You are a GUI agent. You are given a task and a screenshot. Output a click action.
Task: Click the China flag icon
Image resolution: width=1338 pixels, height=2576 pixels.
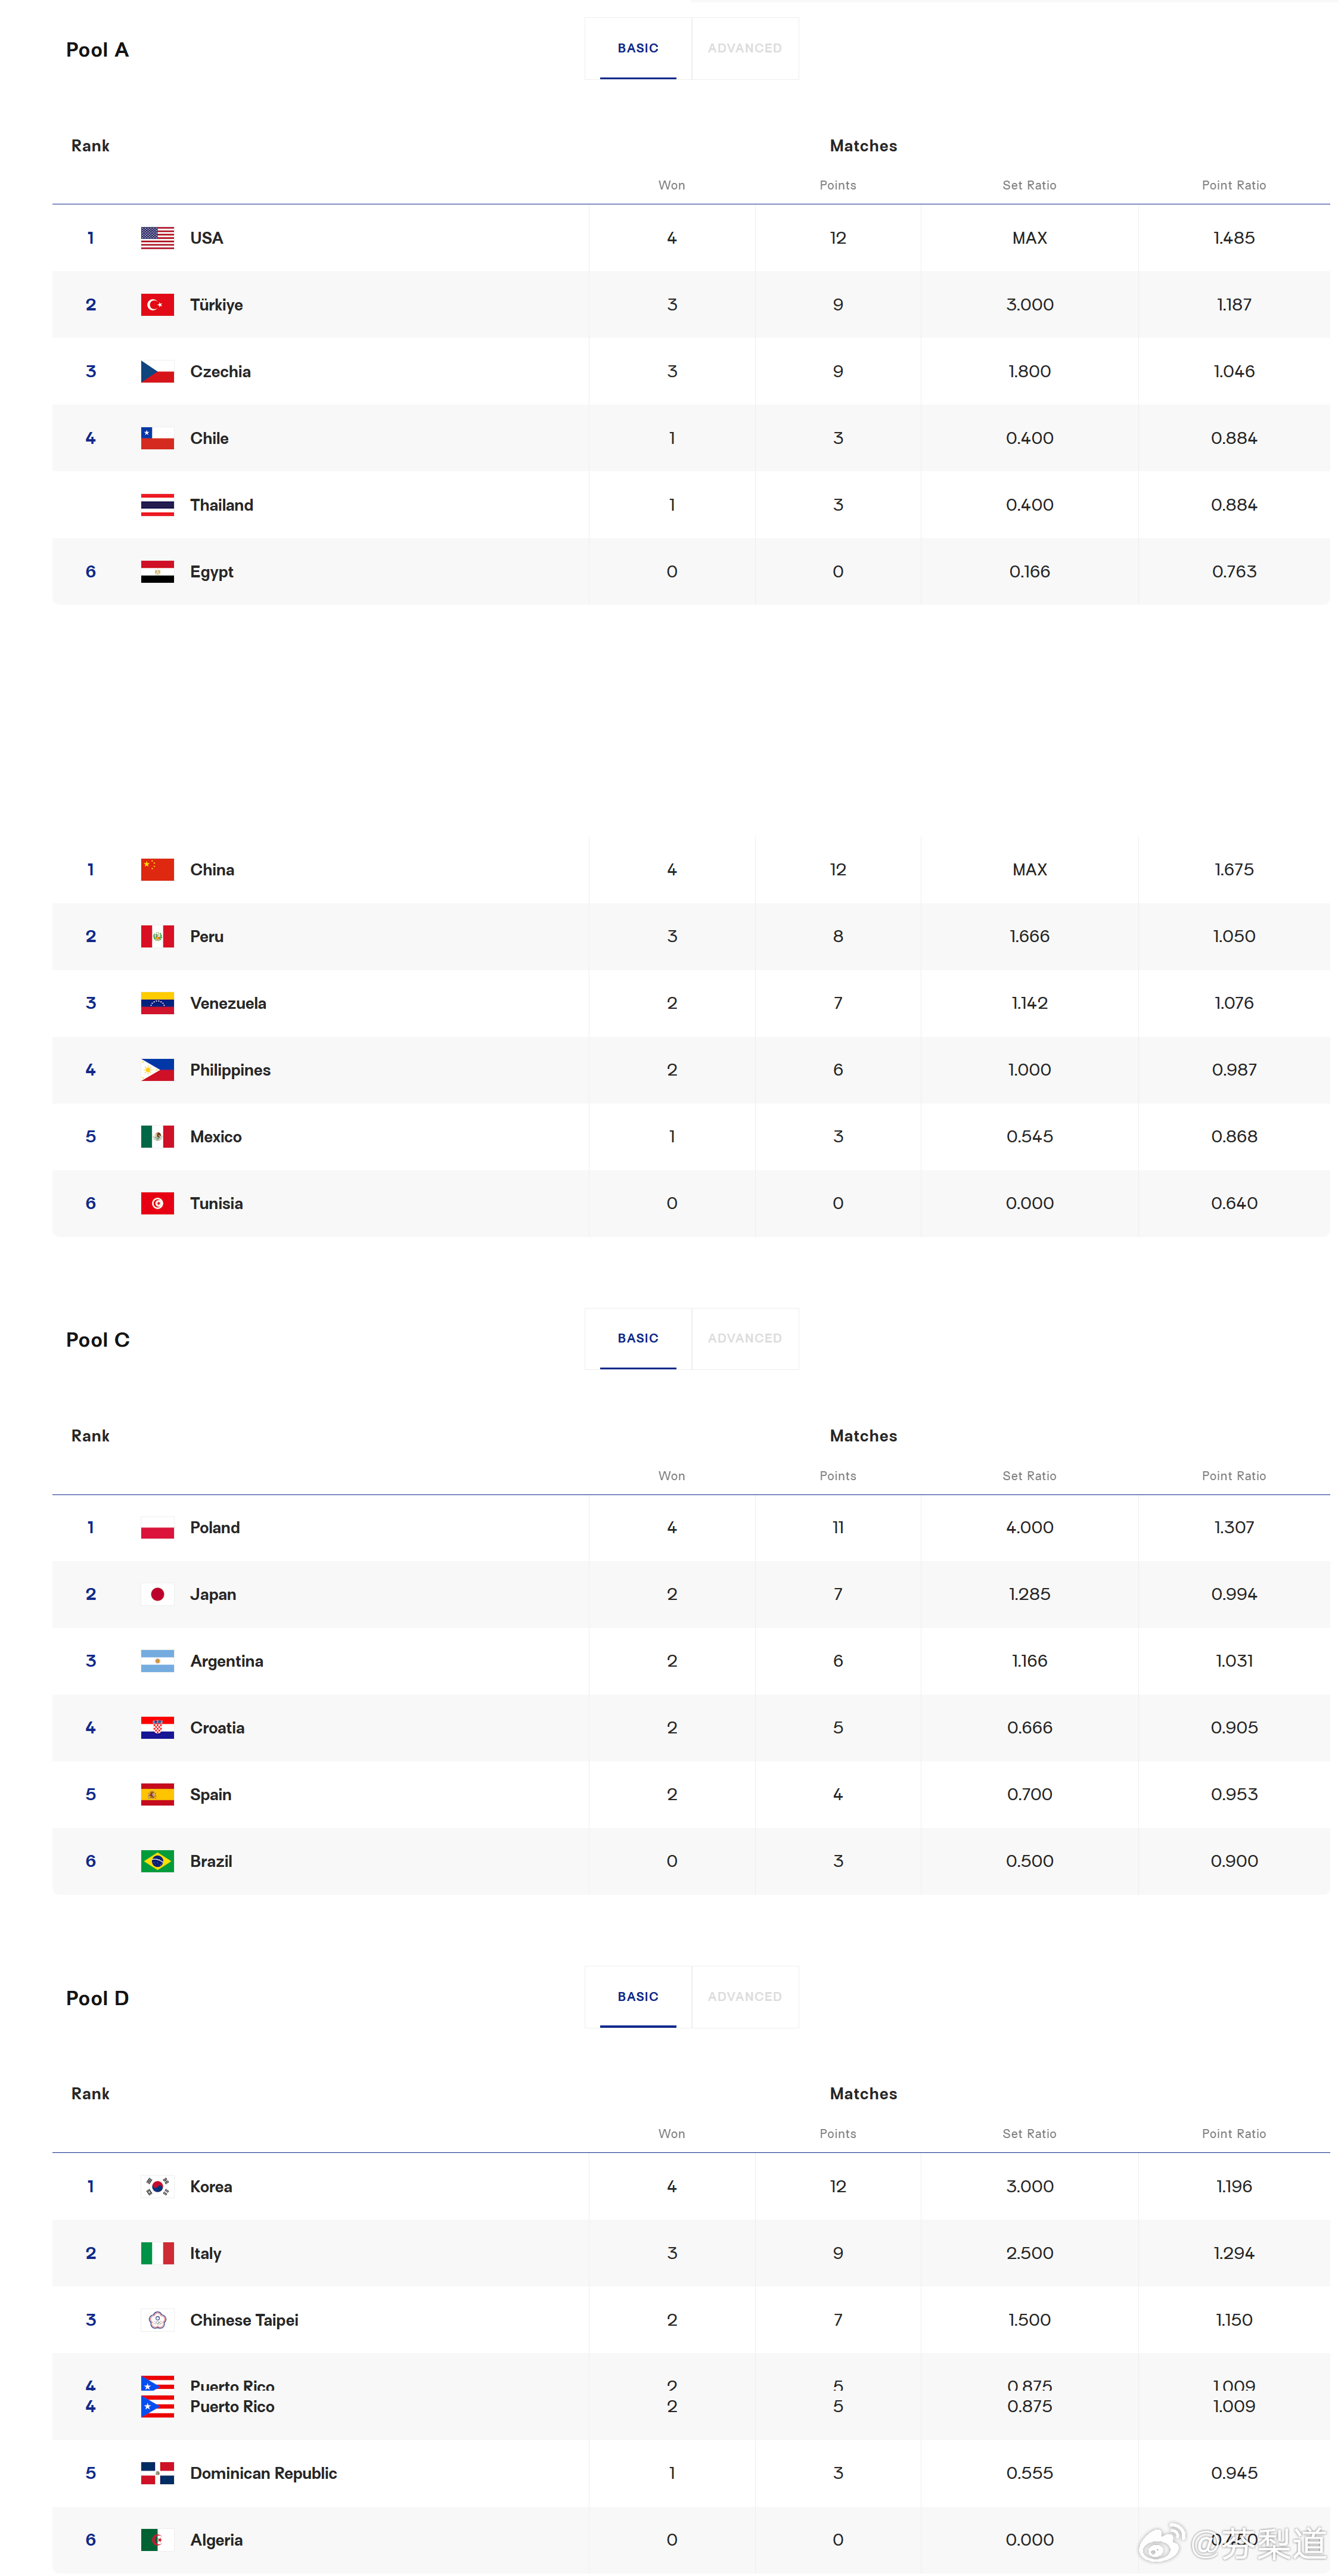pos(157,870)
